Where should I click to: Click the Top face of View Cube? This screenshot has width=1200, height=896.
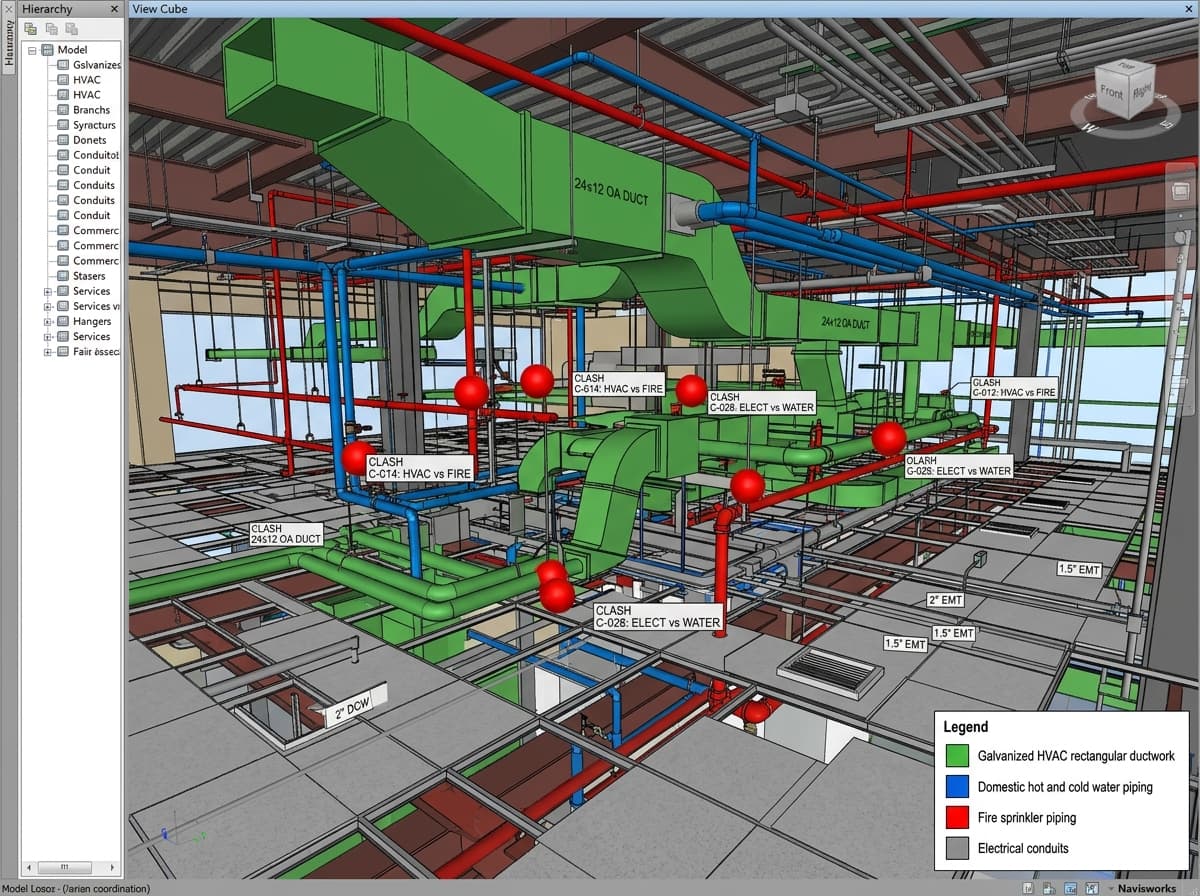click(1127, 66)
